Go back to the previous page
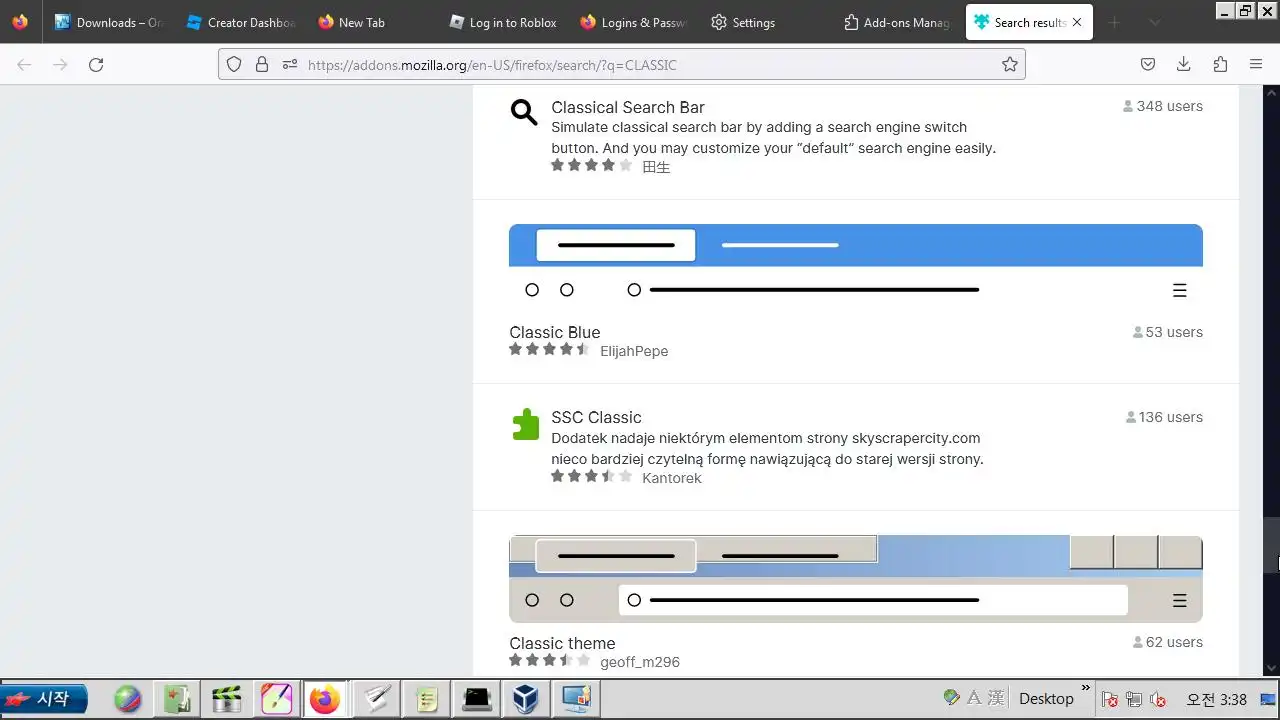This screenshot has width=1280, height=720. (24, 65)
